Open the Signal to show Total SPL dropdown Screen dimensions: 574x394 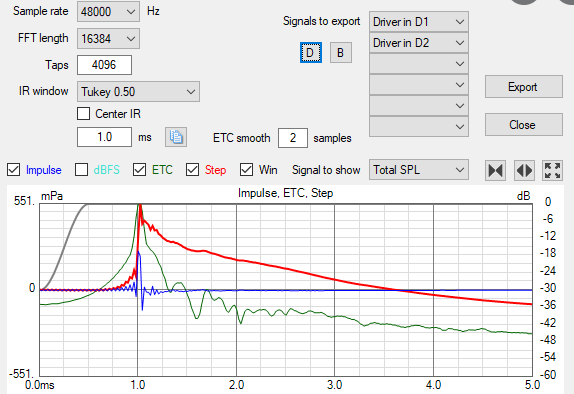[x=419, y=170]
